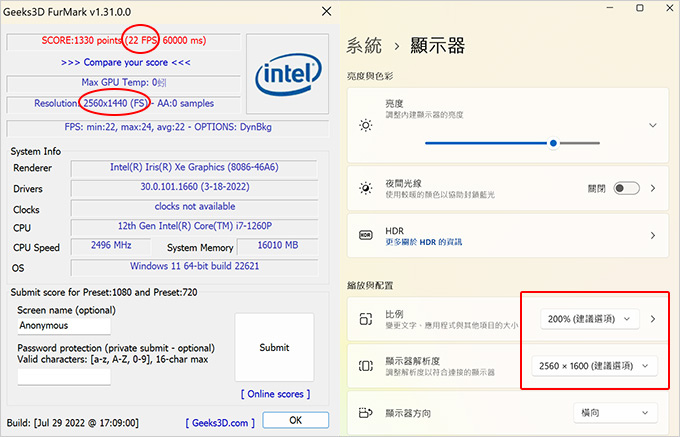Click the Submit score for Preset:1080 label
Viewport: 680px width, 437px height.
[x=104, y=292]
